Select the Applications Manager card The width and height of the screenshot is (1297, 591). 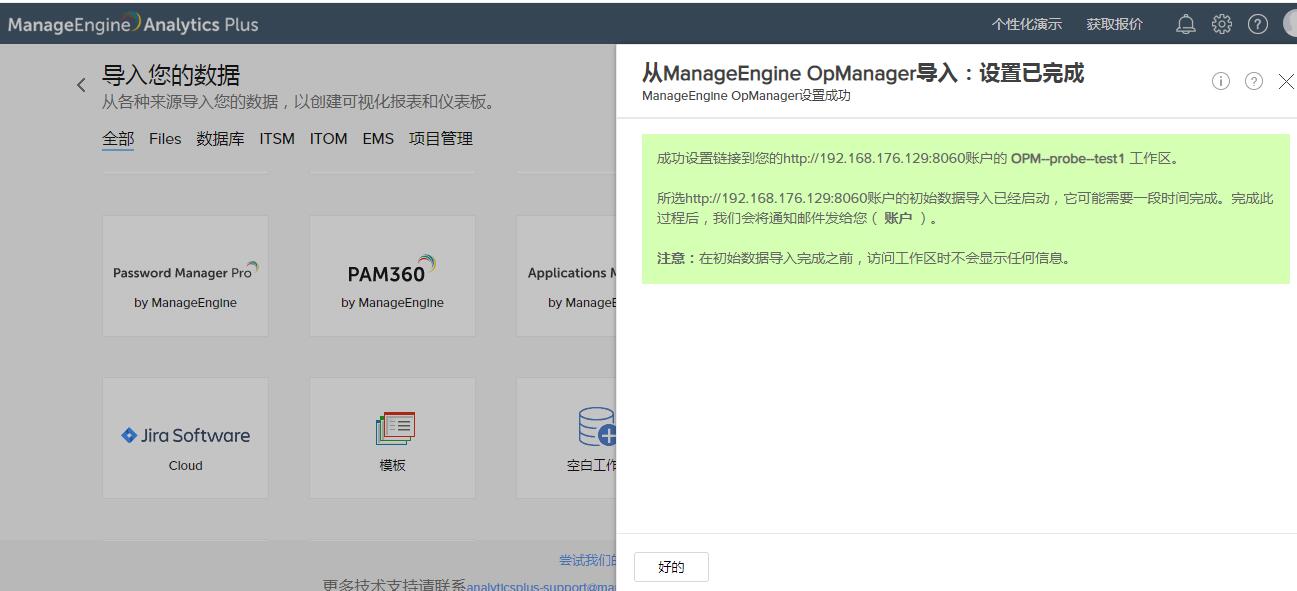566,275
